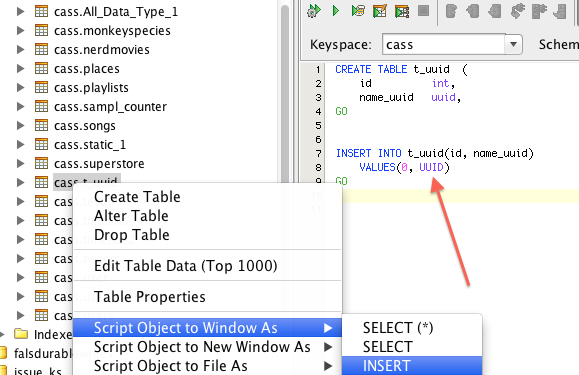The height and width of the screenshot is (375, 579).
Task: Click the table icon beside cass.t_uuid
Action: click(x=41, y=182)
